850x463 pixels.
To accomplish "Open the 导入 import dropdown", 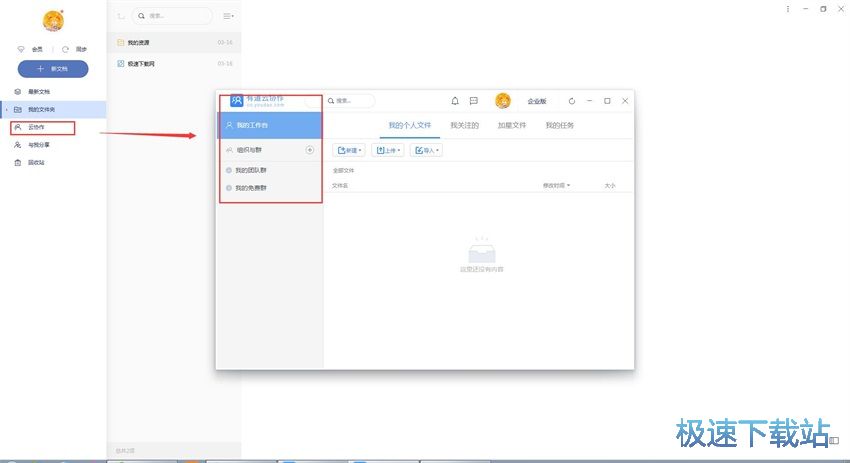I will click(x=427, y=150).
